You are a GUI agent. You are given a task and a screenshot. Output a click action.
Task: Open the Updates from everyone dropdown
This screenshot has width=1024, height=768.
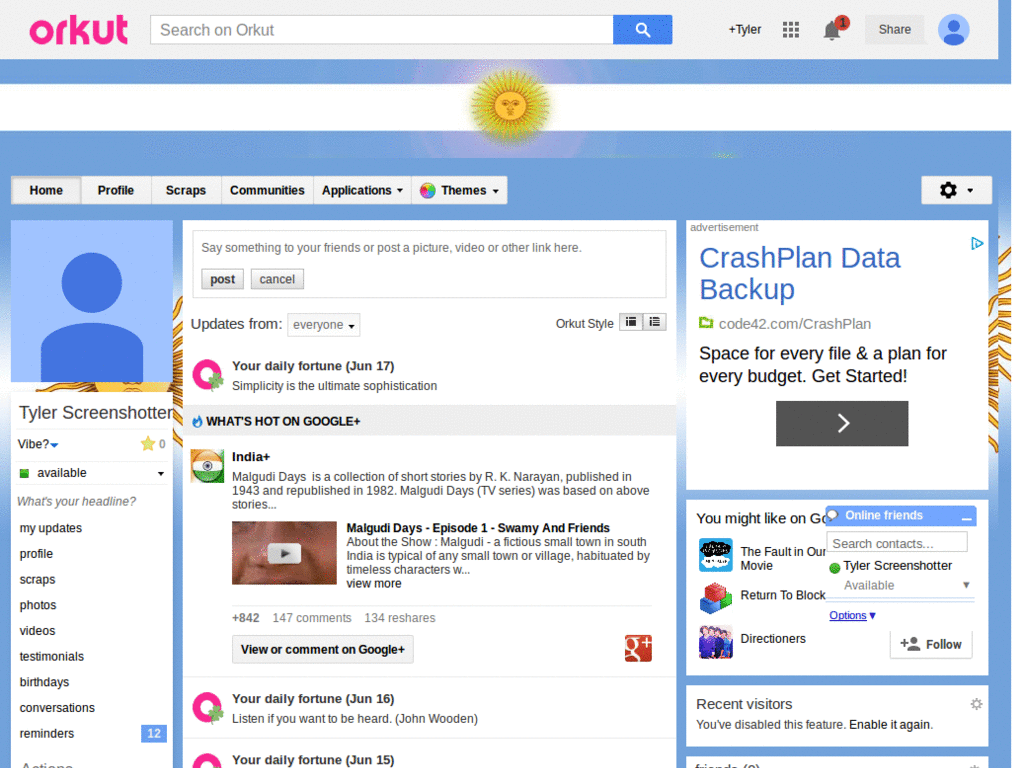(323, 325)
